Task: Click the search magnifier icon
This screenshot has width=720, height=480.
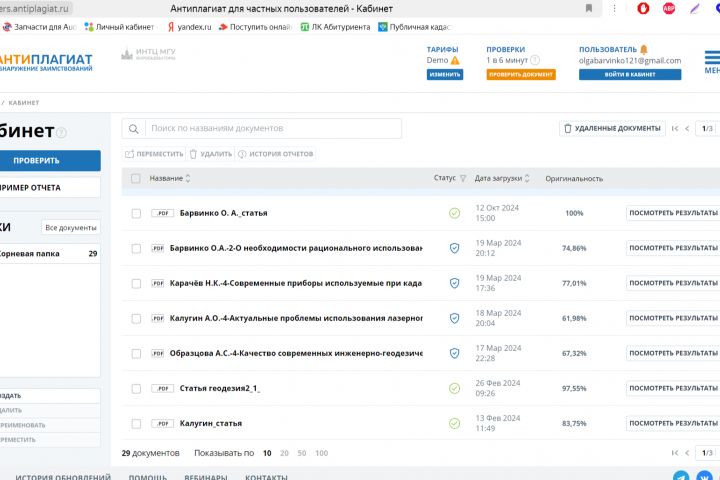Action: click(134, 129)
